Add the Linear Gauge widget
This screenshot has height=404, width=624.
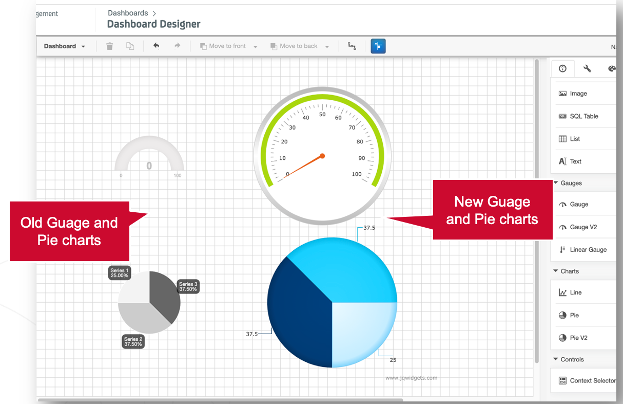(588, 249)
